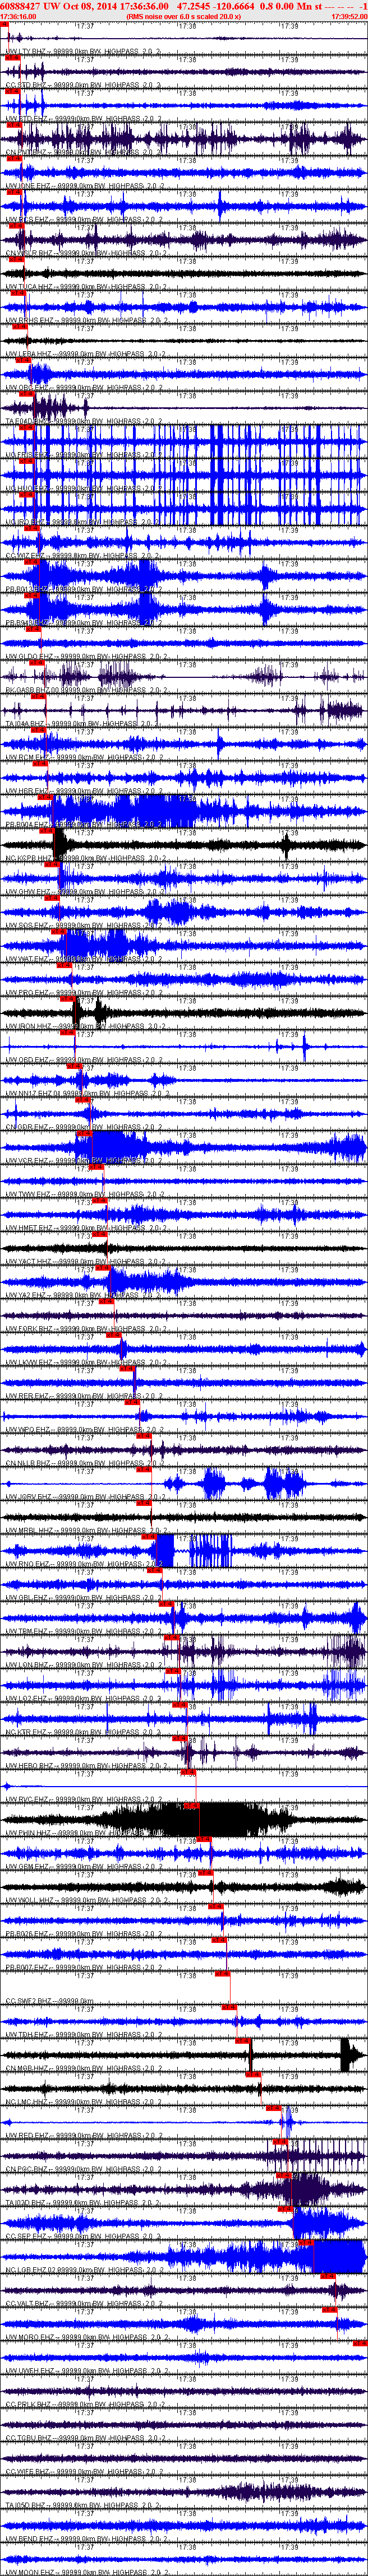Click the start time 17:36:16.00 label

pos(19,17)
